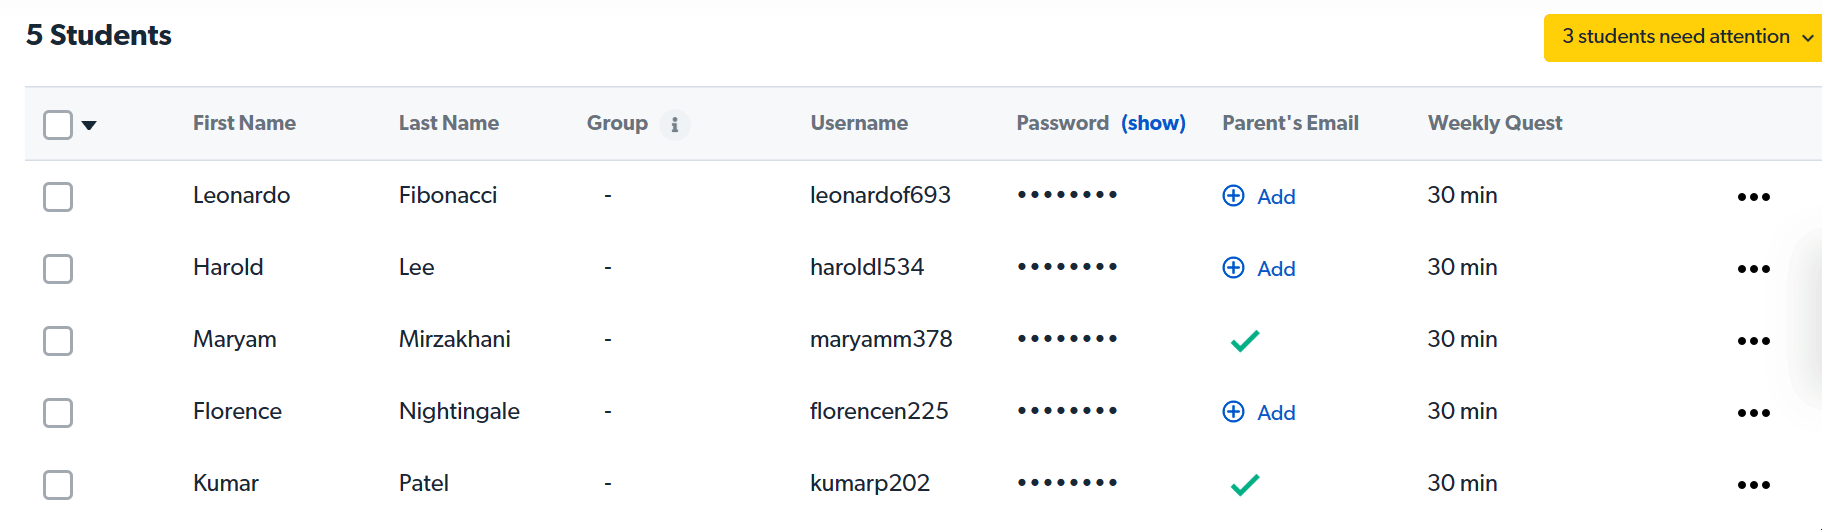The width and height of the screenshot is (1822, 530).
Task: Click Kumar Patel's parent email checkmark
Action: [x=1245, y=485]
